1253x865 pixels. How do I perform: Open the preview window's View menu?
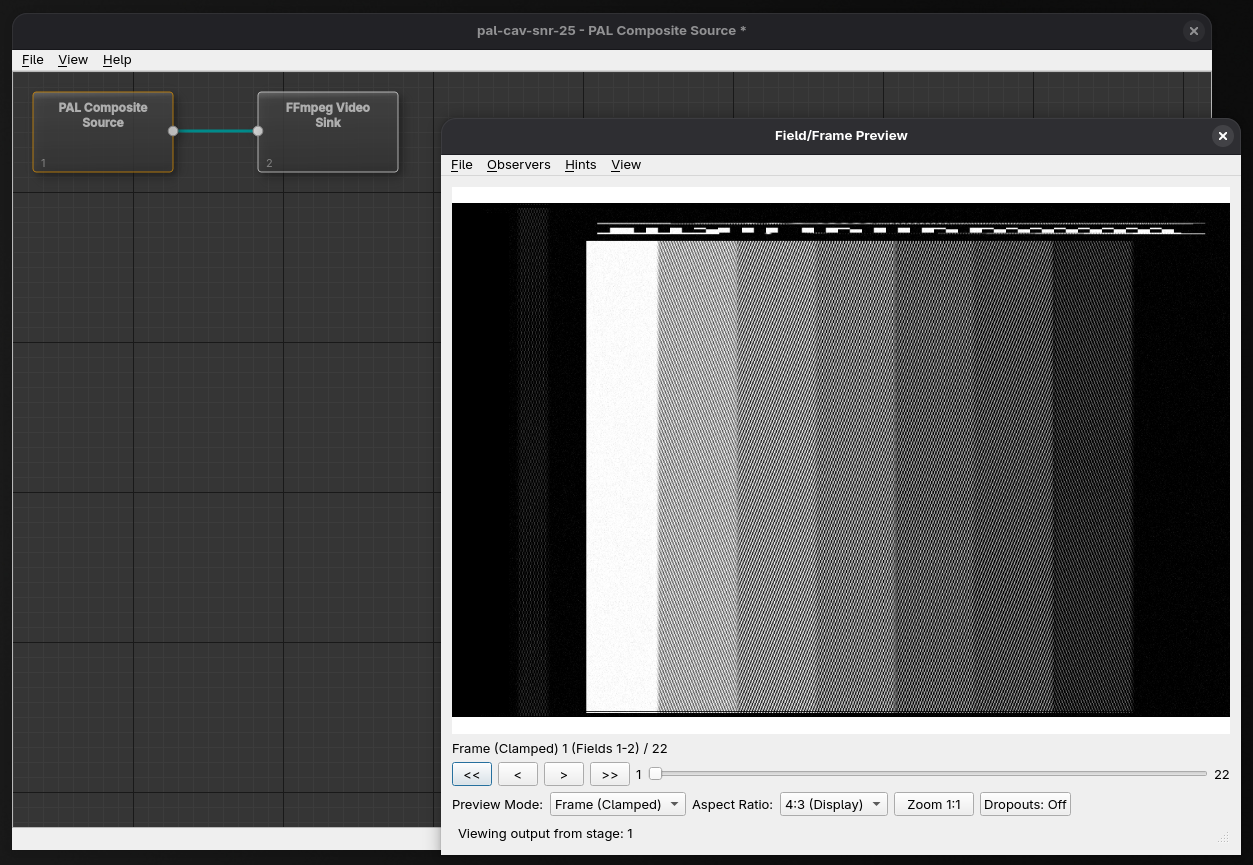coord(626,165)
